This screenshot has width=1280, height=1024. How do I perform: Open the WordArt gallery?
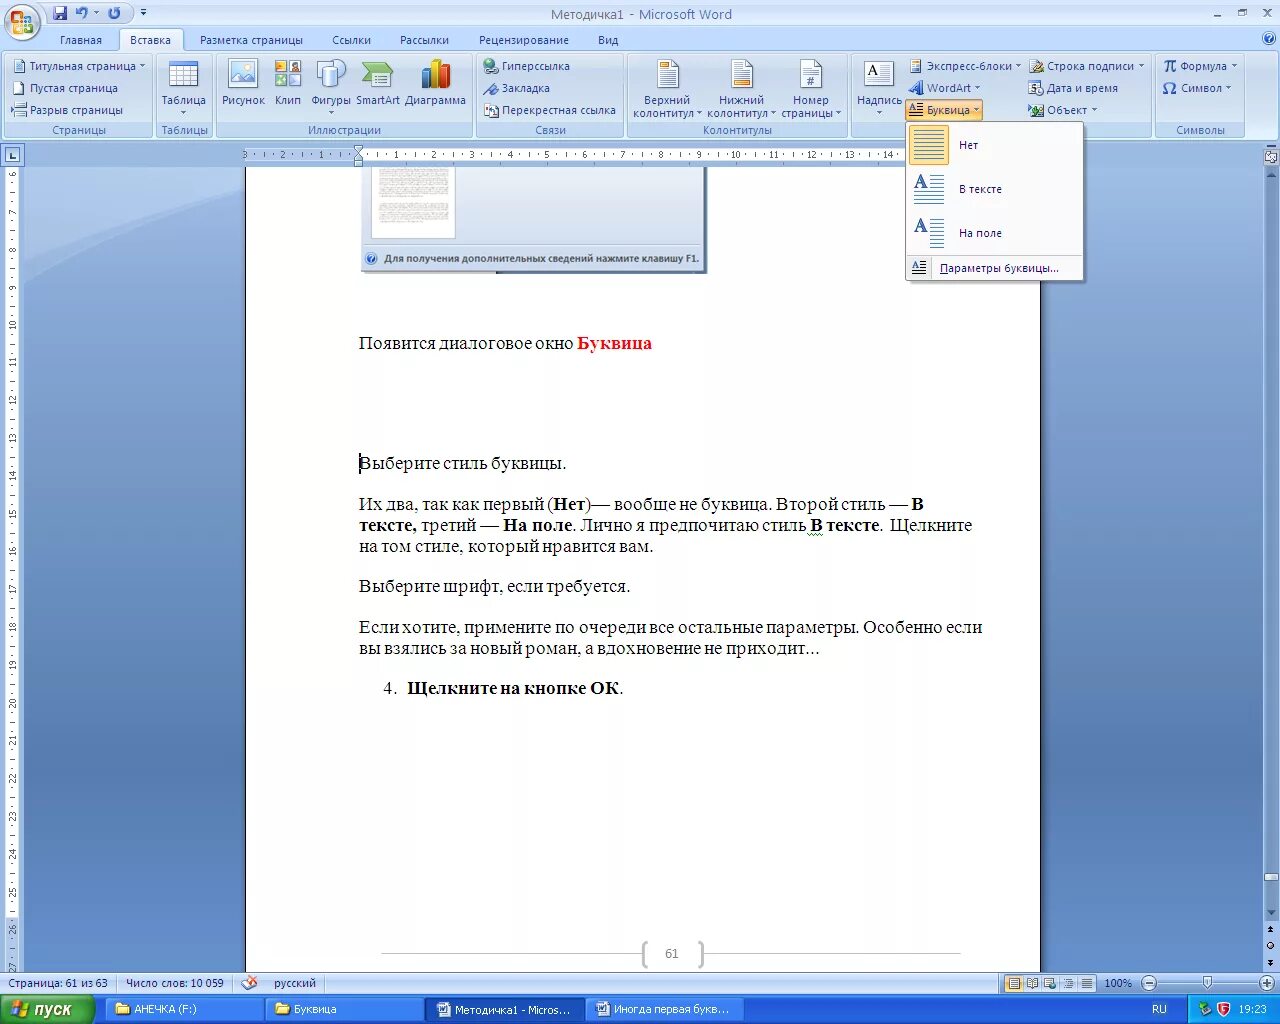tap(945, 88)
